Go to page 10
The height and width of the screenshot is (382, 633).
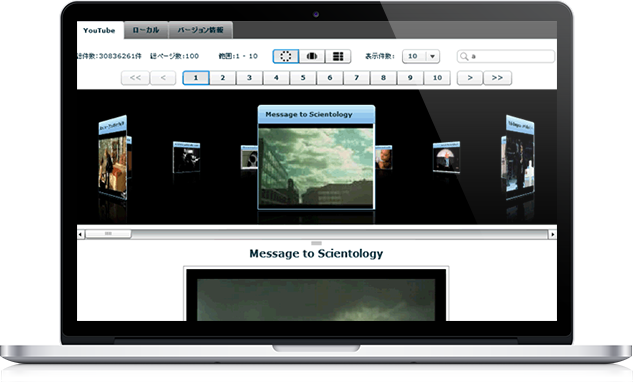tap(437, 78)
